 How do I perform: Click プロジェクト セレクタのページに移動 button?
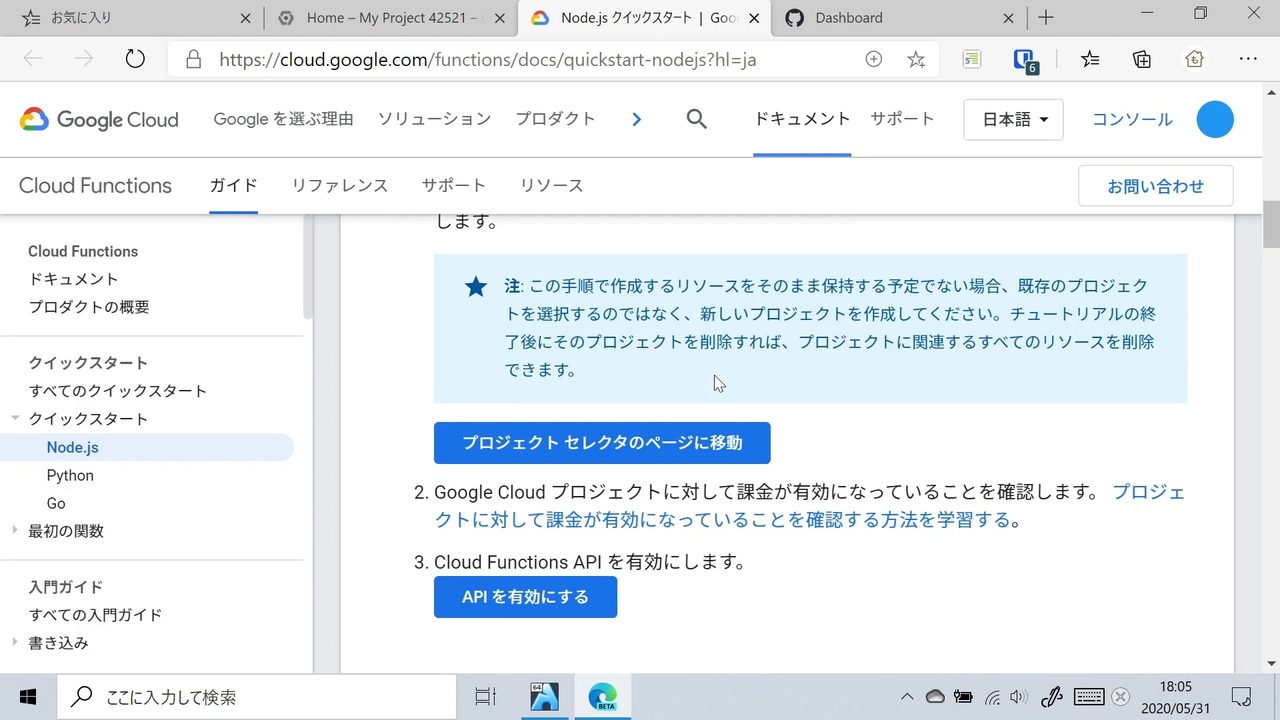(x=602, y=443)
